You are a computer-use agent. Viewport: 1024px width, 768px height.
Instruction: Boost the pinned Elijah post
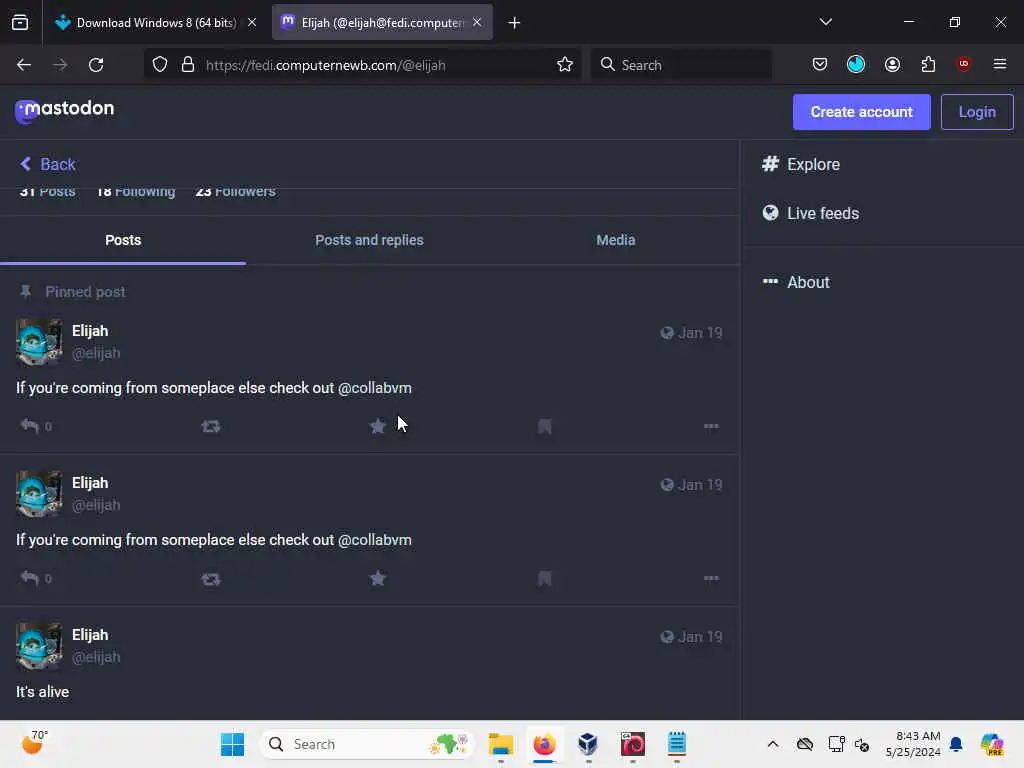[x=211, y=426]
